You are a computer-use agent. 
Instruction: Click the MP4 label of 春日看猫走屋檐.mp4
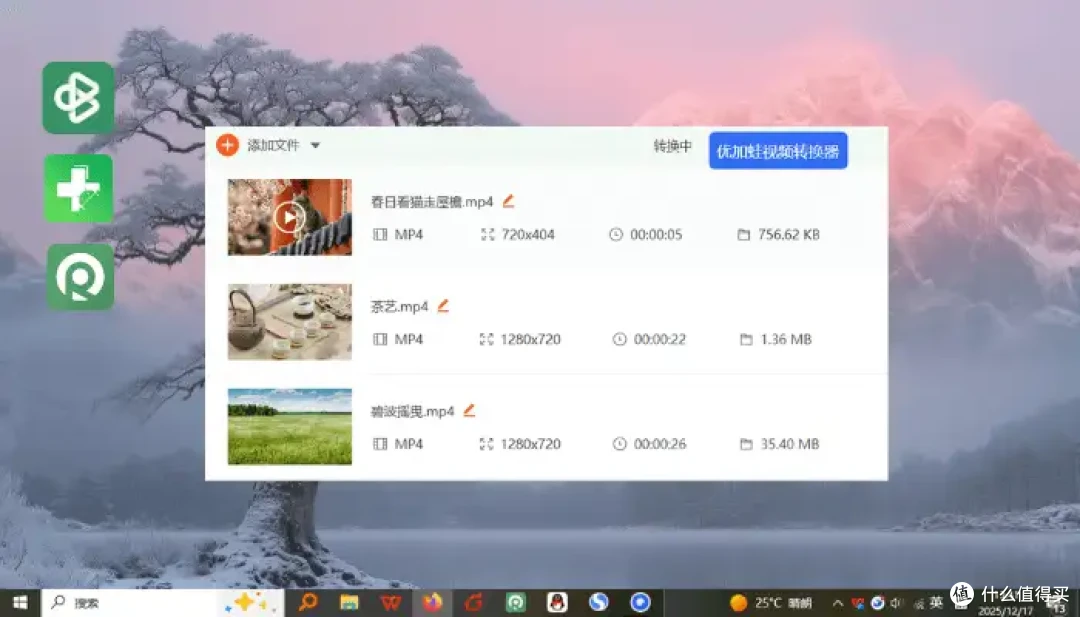click(408, 234)
